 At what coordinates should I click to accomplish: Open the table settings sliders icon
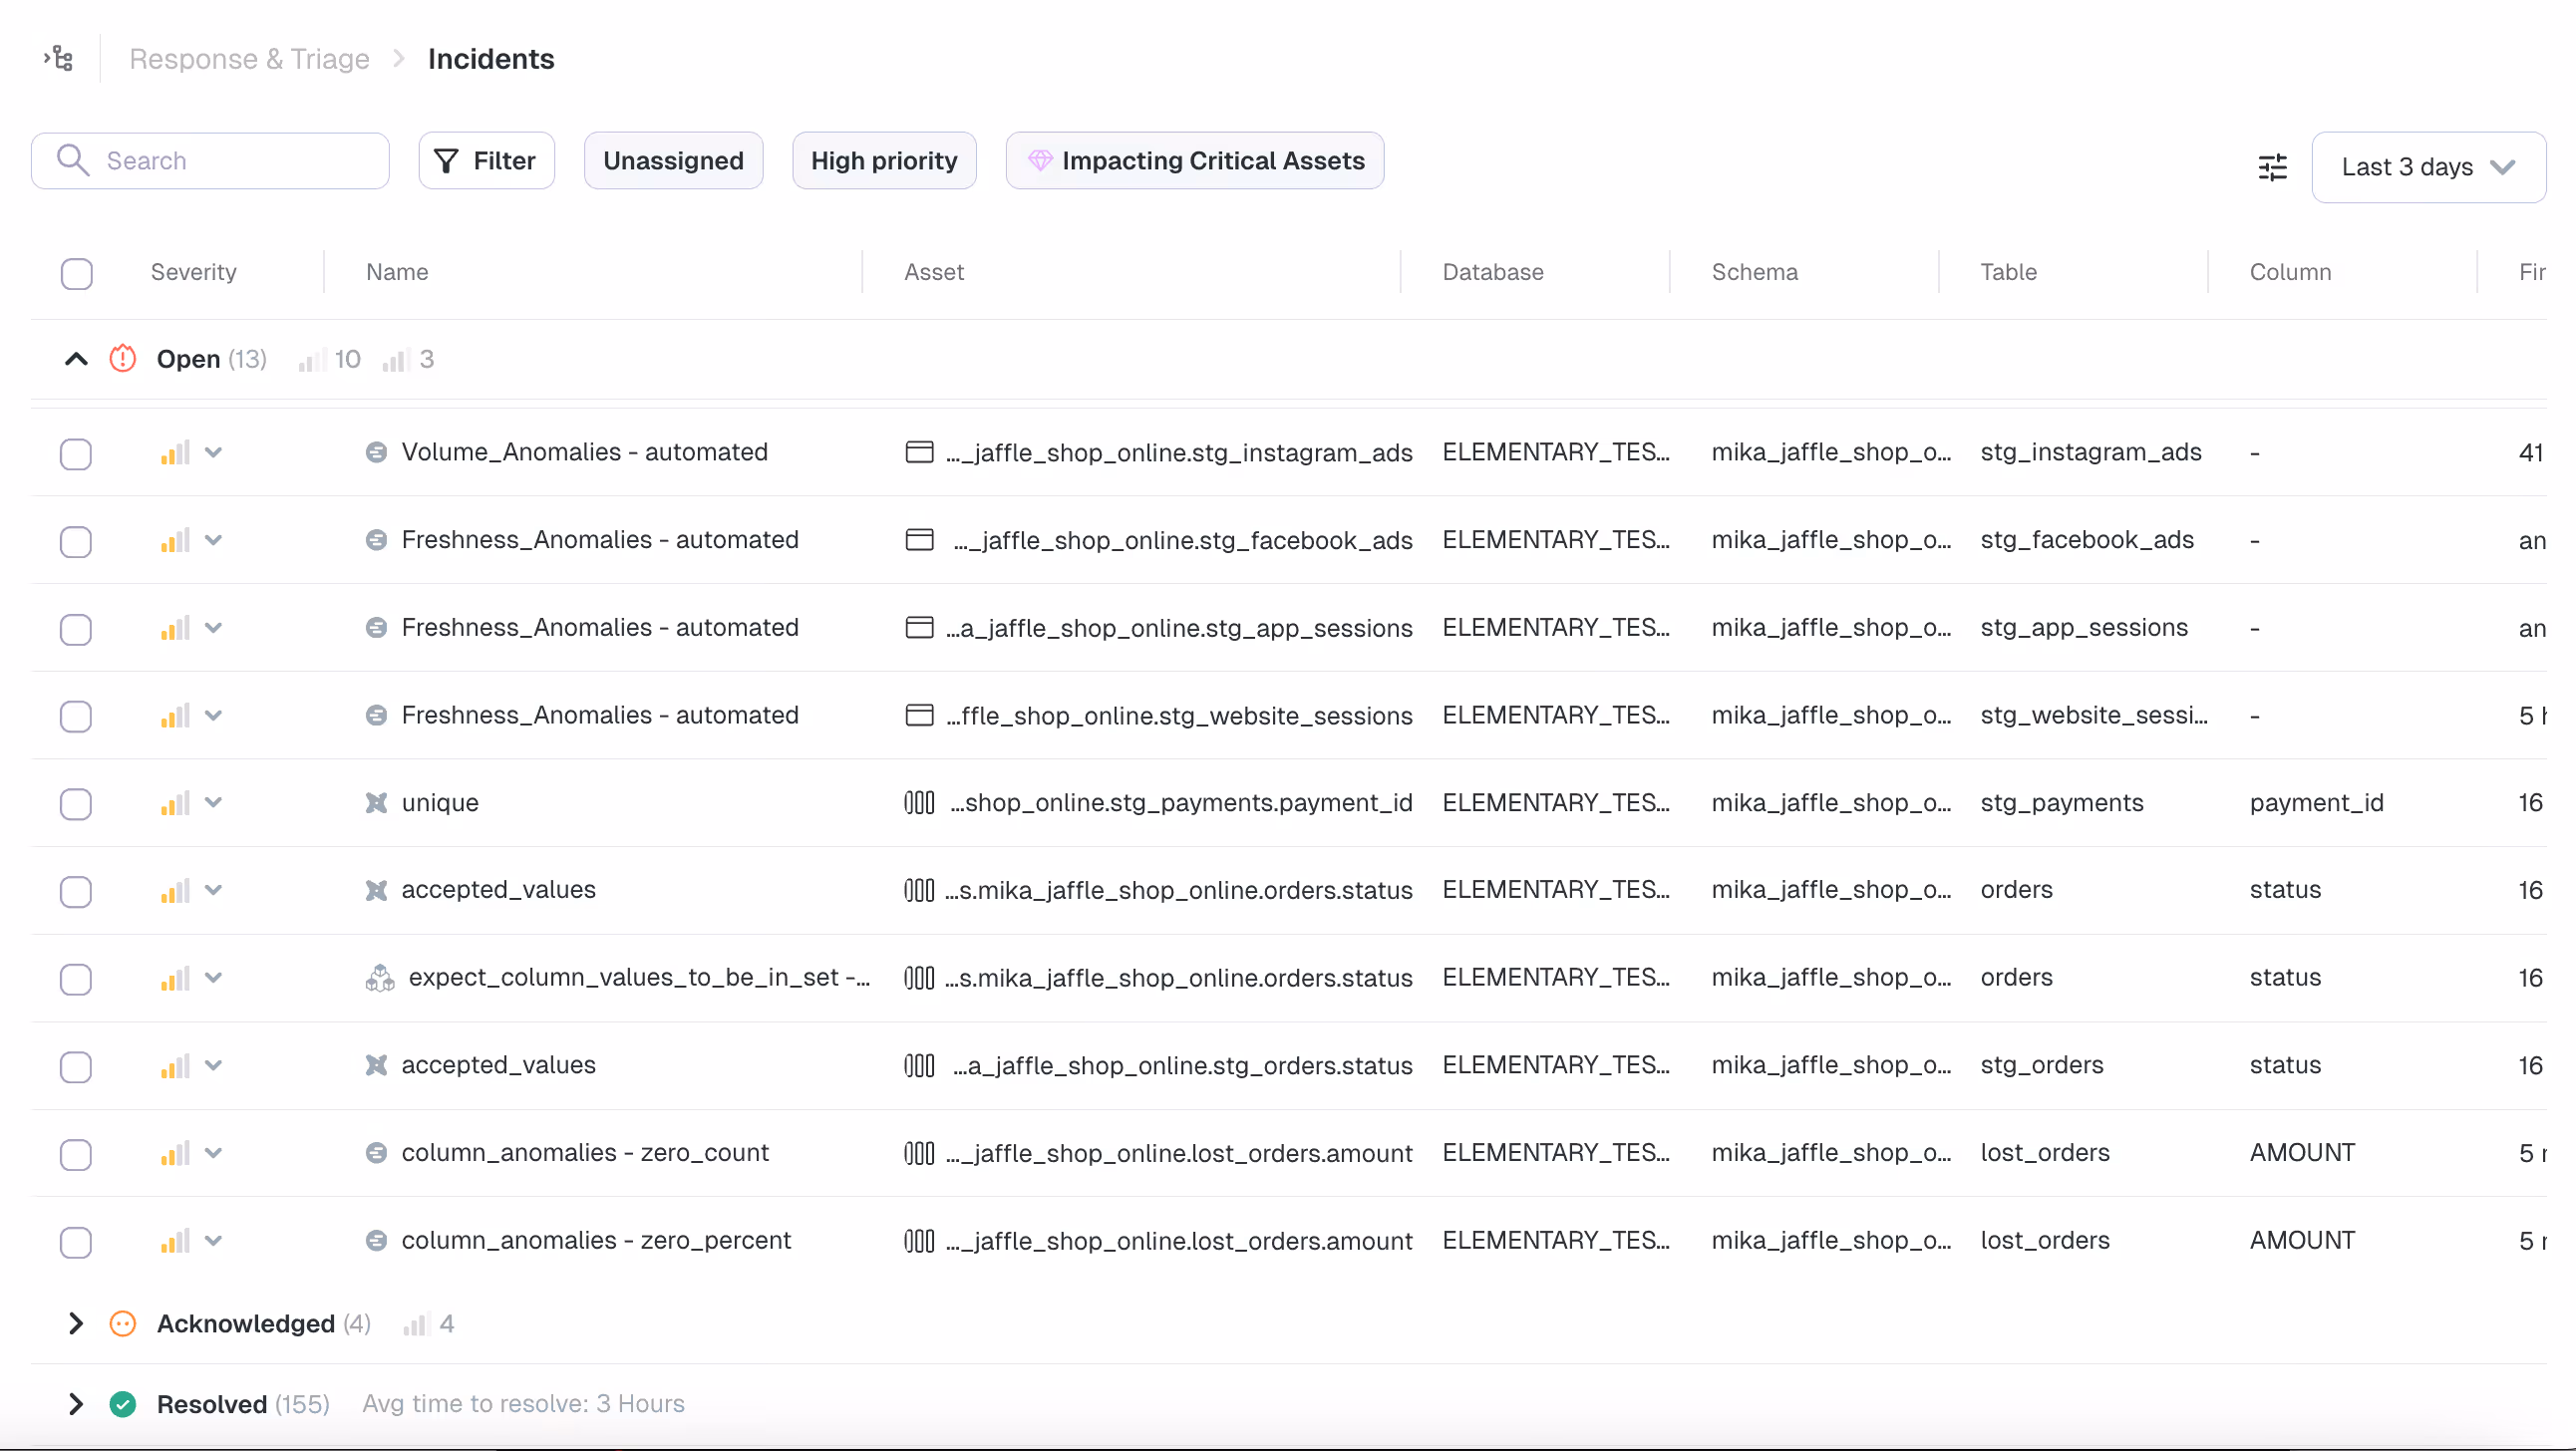point(2272,166)
